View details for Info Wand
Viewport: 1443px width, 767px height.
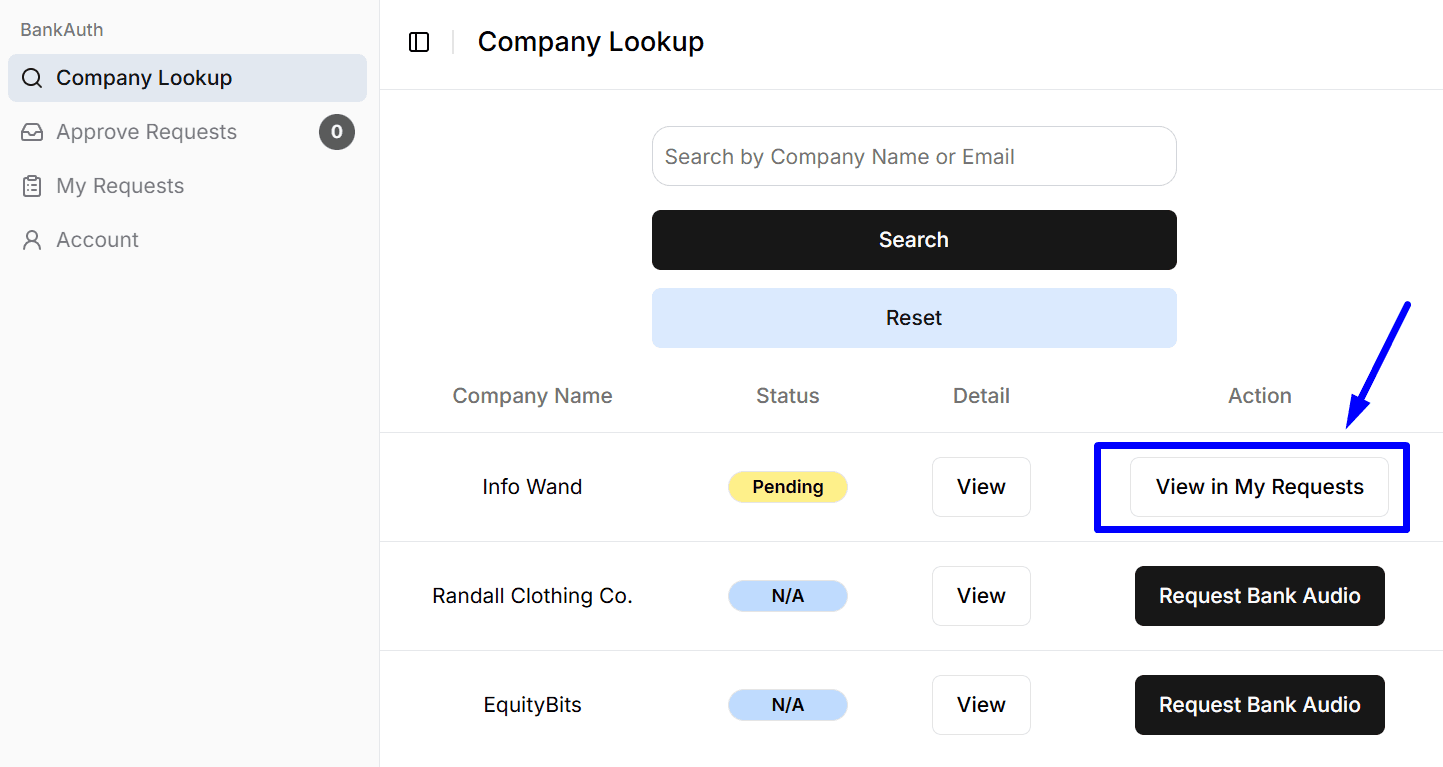[980, 487]
